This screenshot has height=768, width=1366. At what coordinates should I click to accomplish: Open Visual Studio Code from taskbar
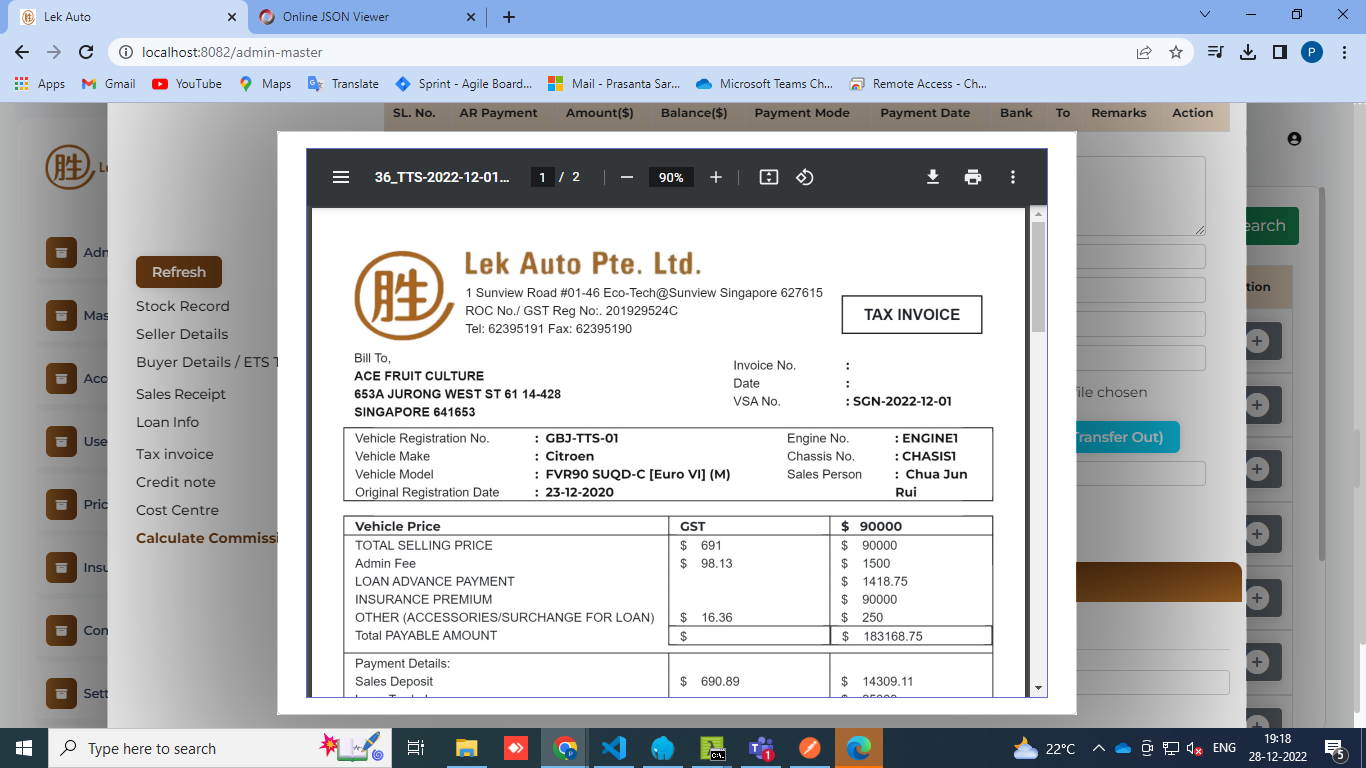[x=614, y=748]
